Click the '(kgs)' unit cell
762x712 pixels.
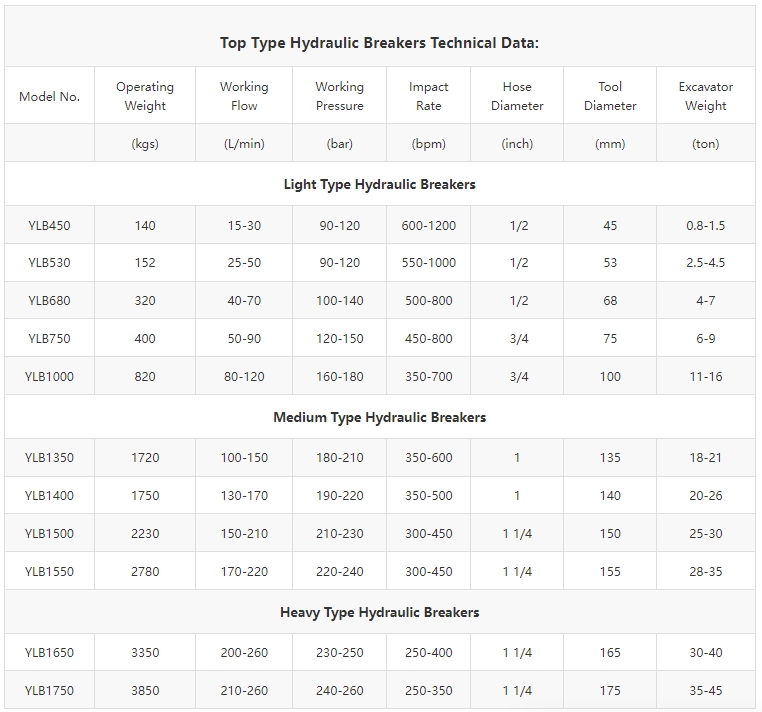(145, 143)
